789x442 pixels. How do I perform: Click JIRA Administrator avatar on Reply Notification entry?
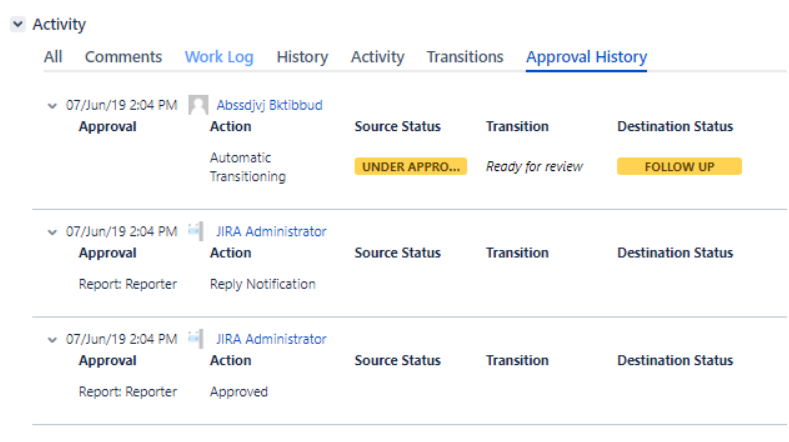[x=195, y=231]
